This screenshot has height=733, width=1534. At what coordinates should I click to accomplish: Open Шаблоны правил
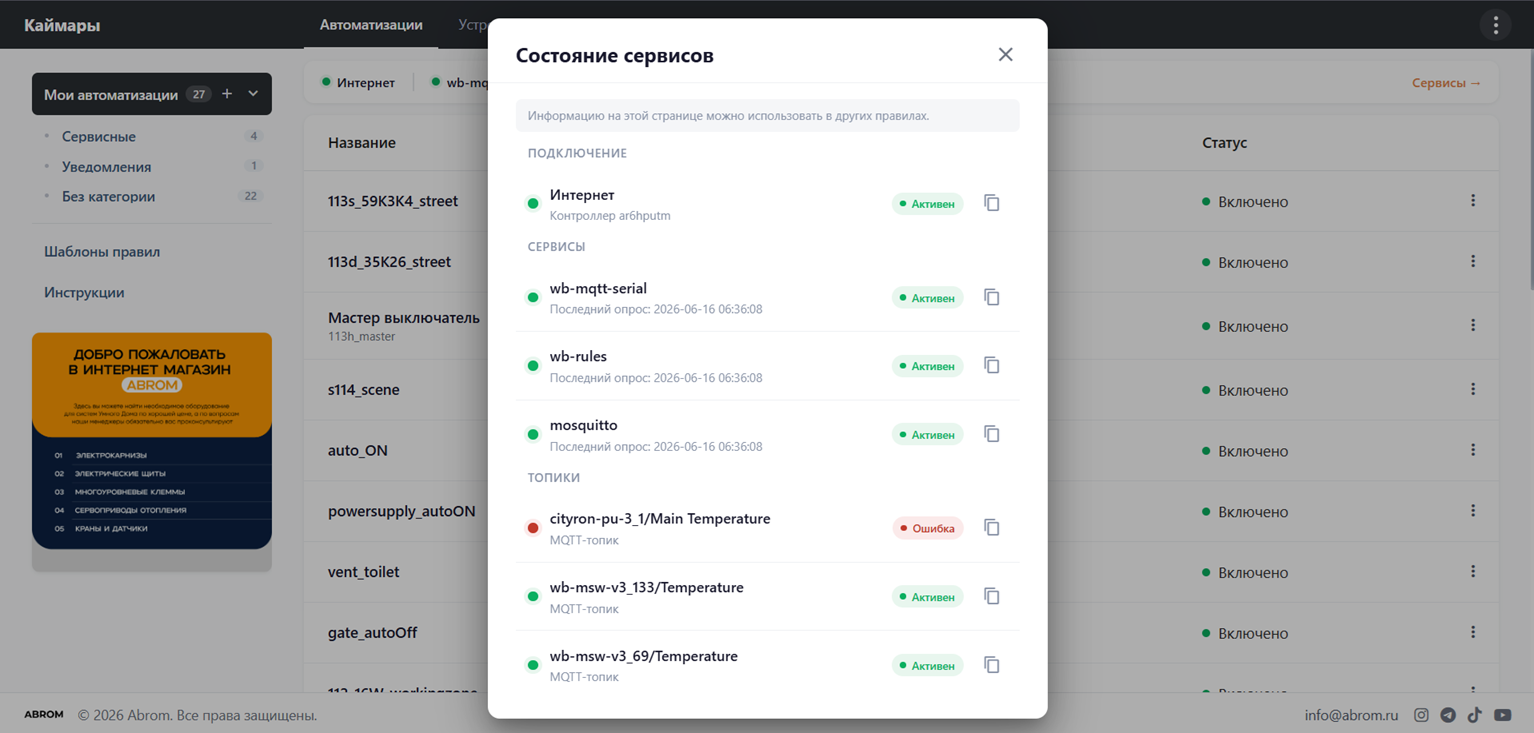tap(102, 252)
